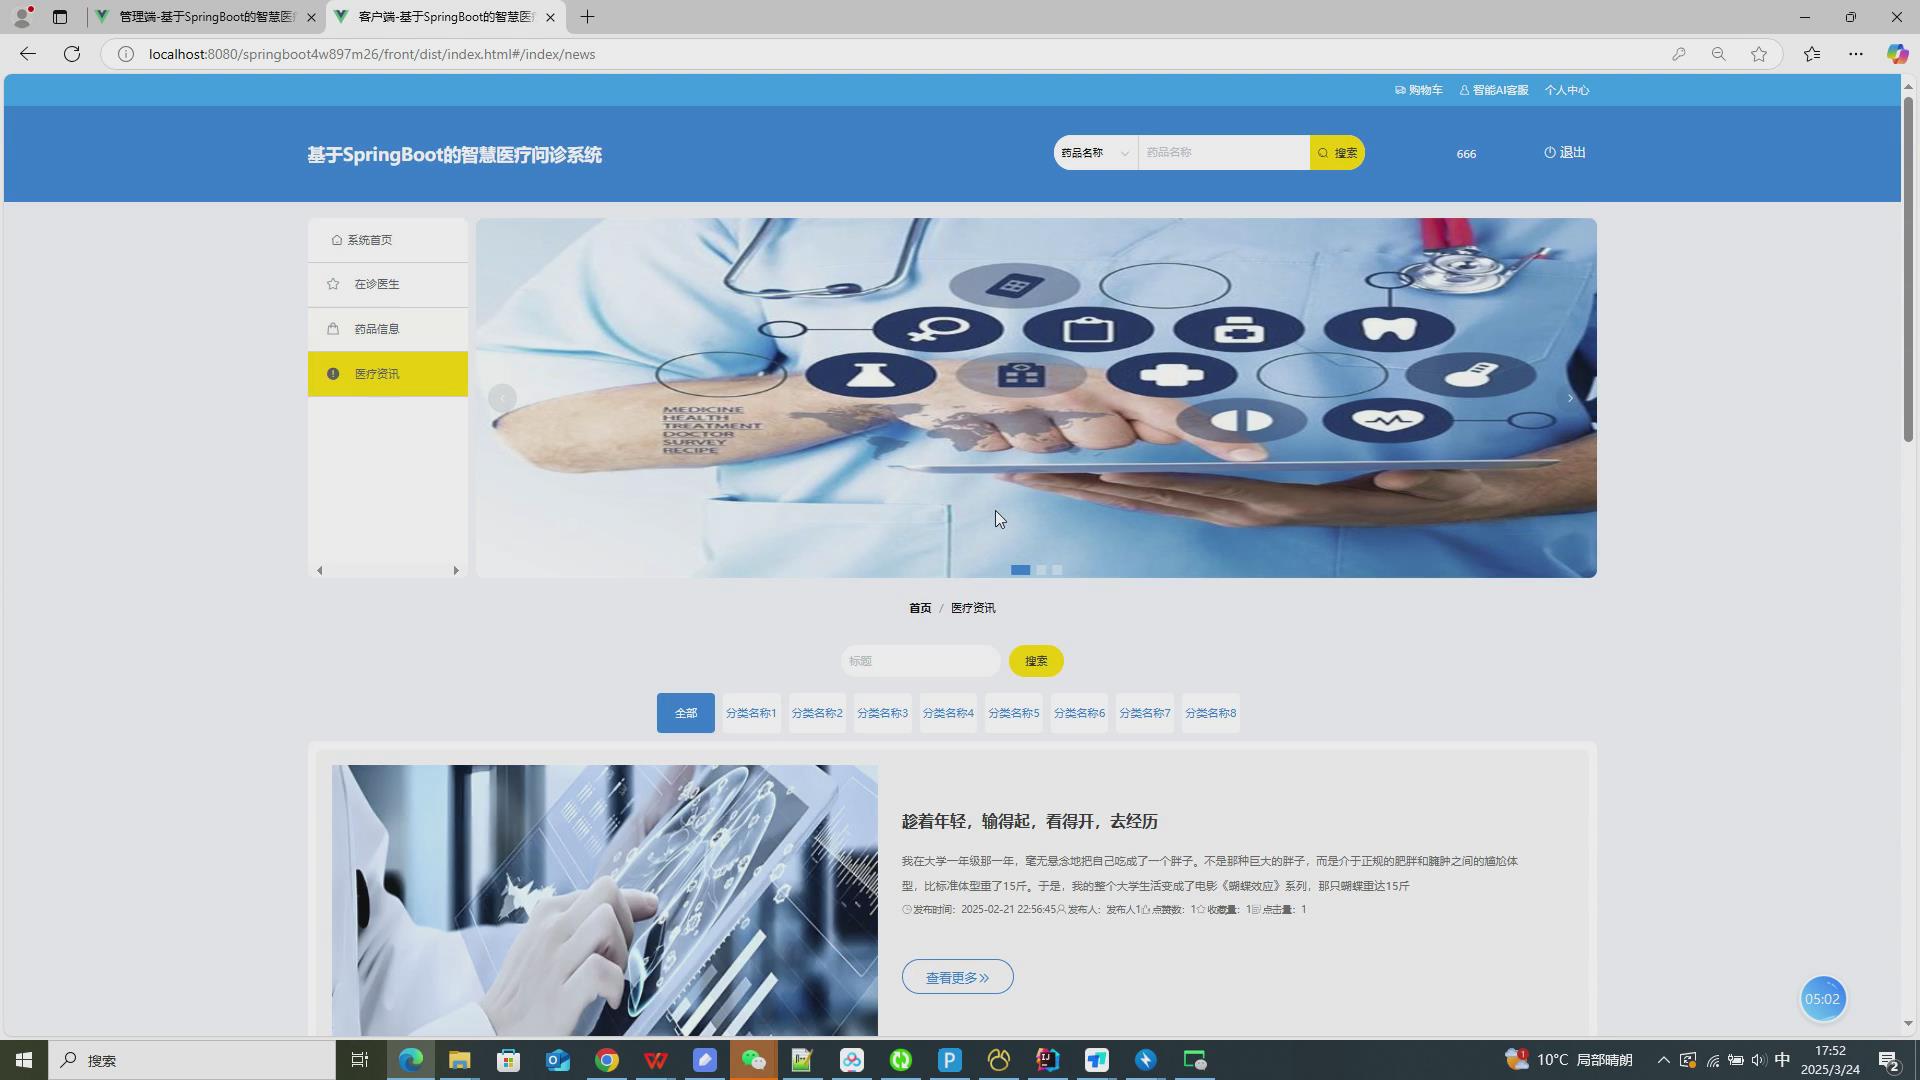The image size is (1920, 1080).
Task: Select 在诊医生 in the sidebar
Action: click(377, 284)
